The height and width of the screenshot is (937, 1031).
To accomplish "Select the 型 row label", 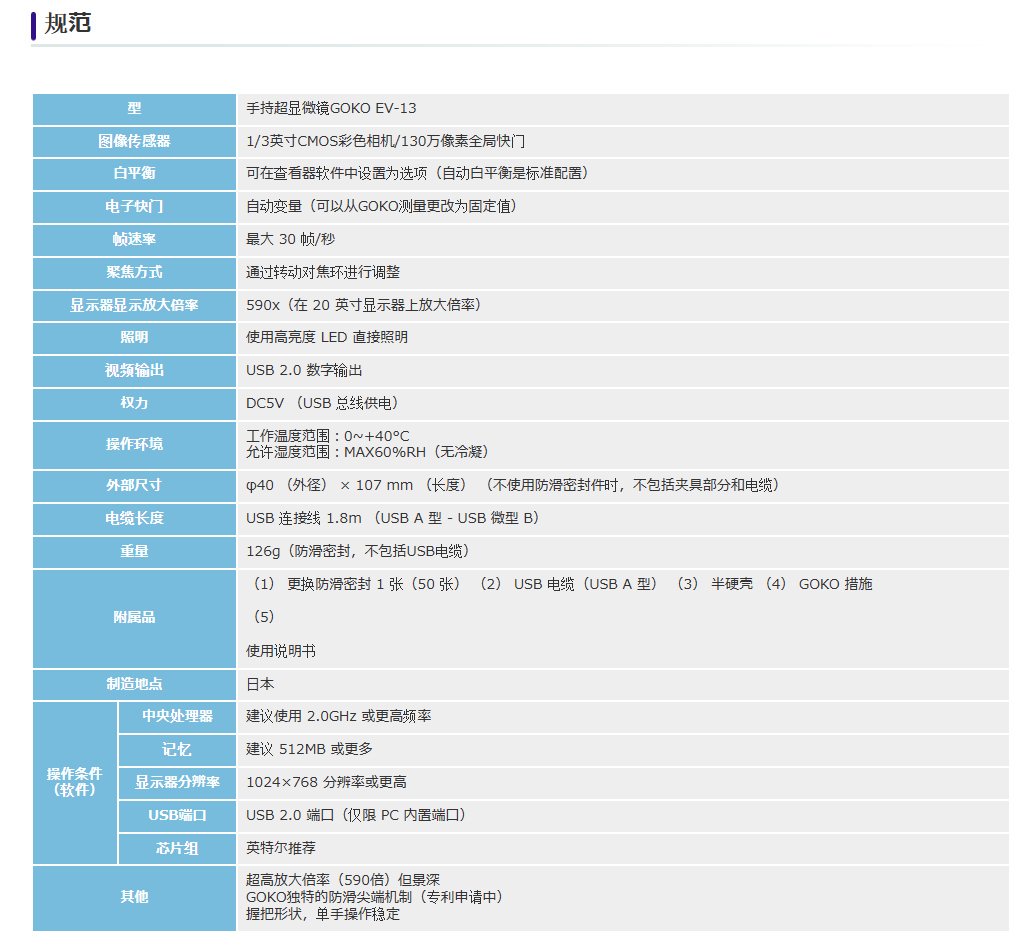I will tap(134, 108).
